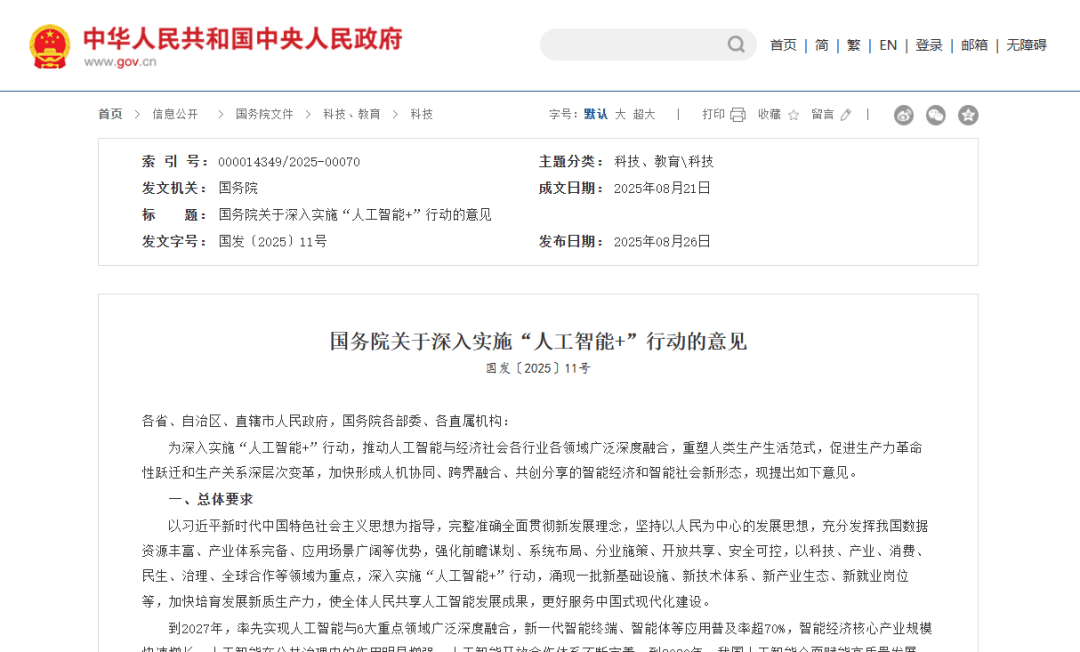Click the Qzone star share icon
Screen dimensions: 1080x652
(x=967, y=115)
